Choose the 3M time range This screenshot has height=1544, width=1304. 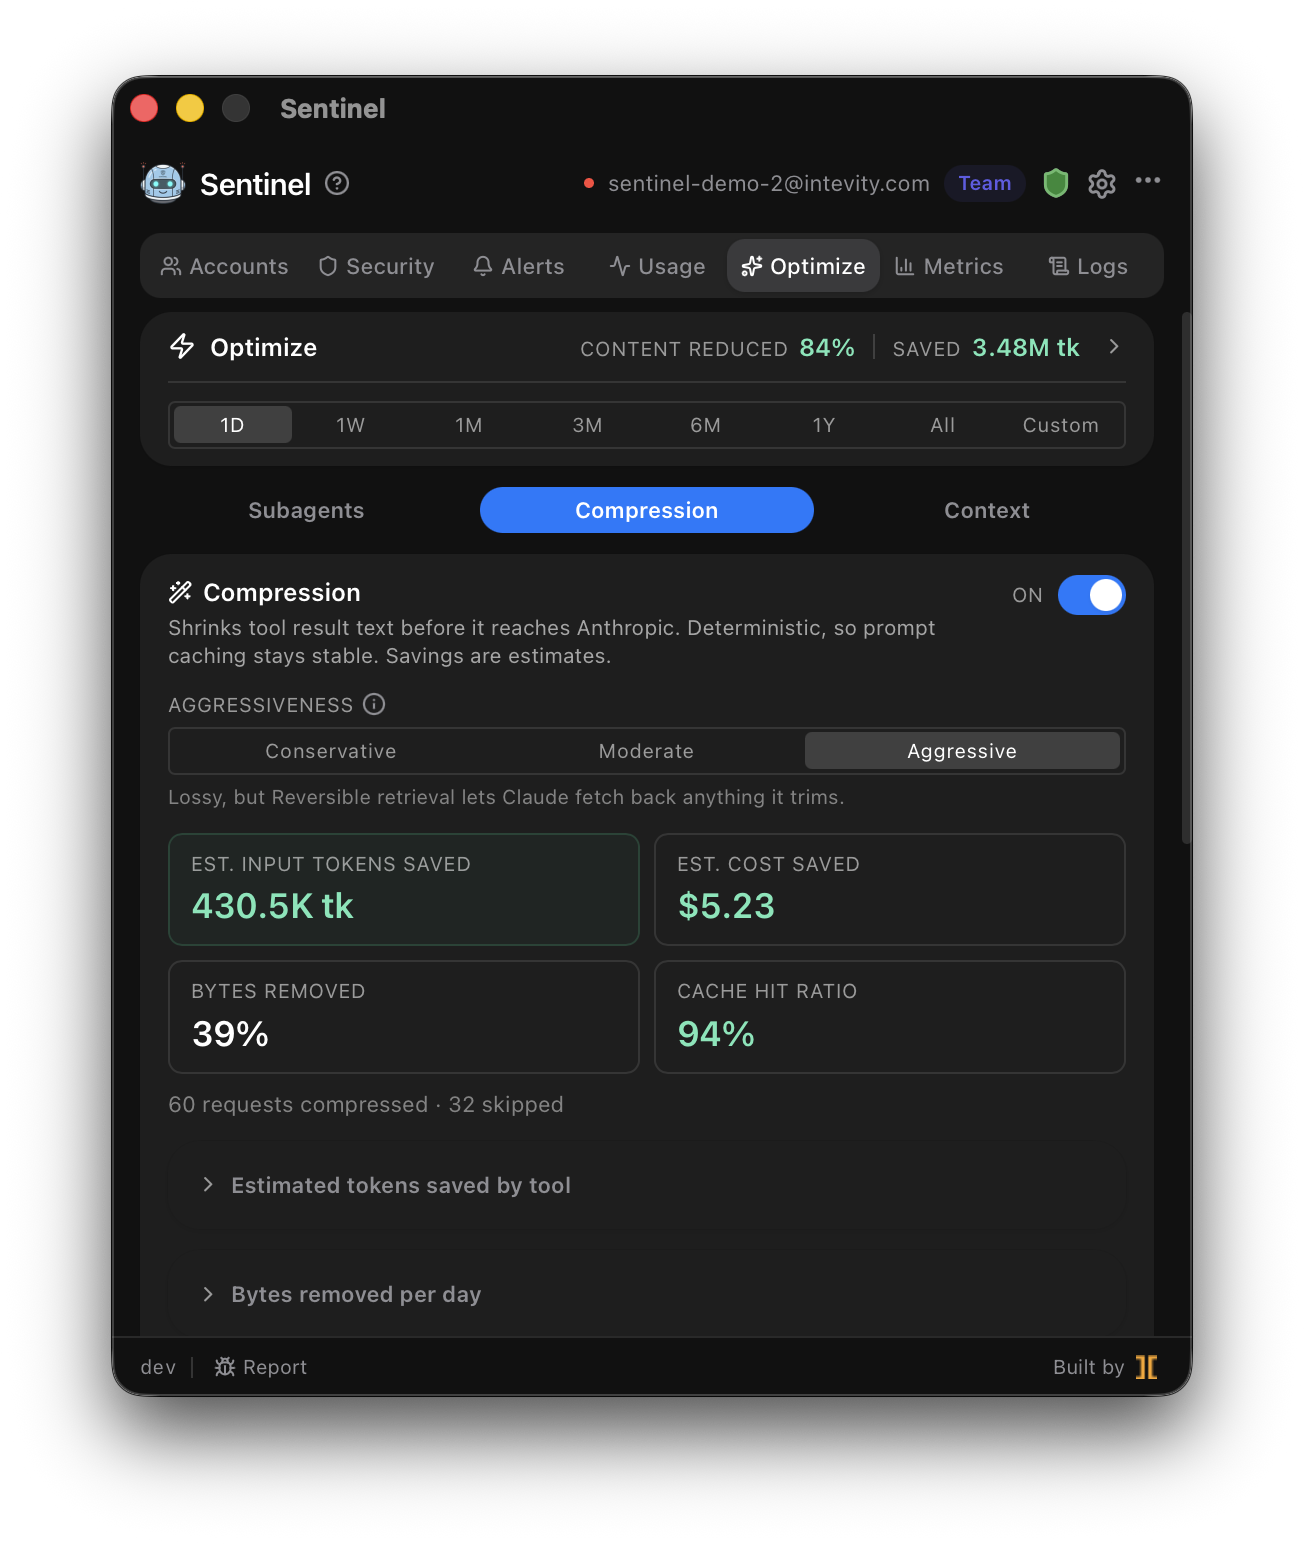coord(588,425)
